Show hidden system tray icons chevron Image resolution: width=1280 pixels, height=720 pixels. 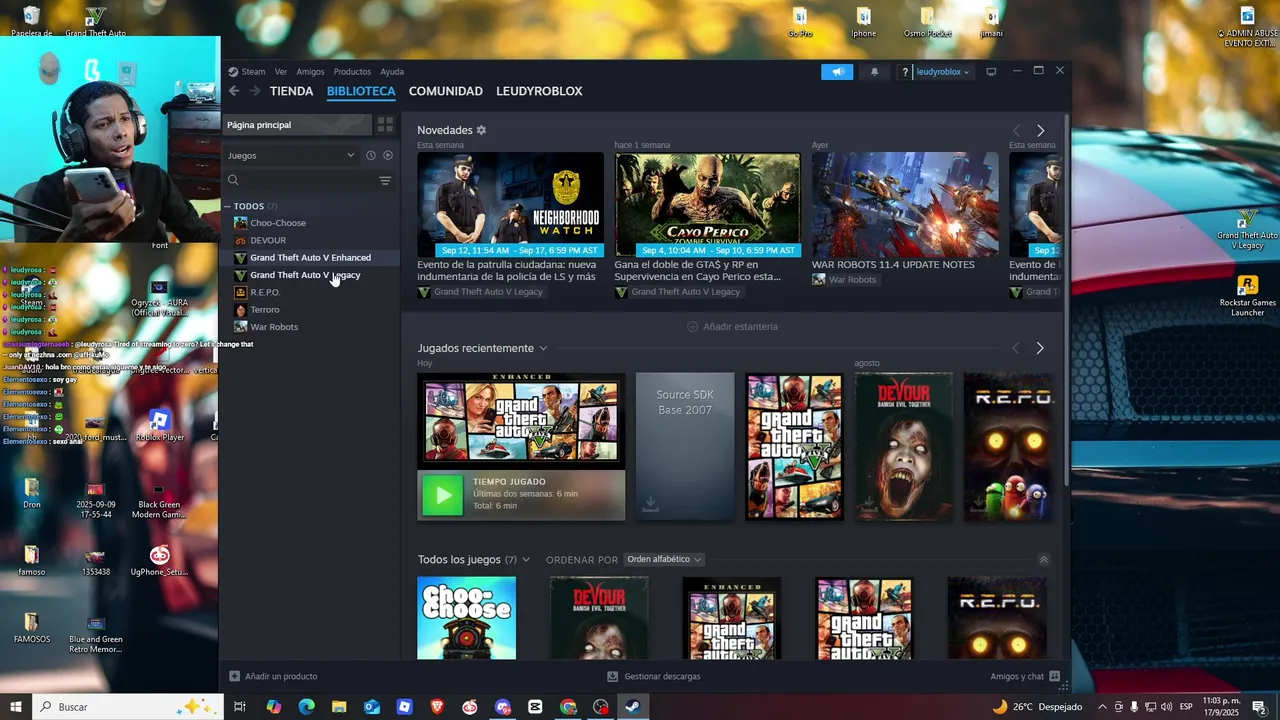coord(1102,707)
